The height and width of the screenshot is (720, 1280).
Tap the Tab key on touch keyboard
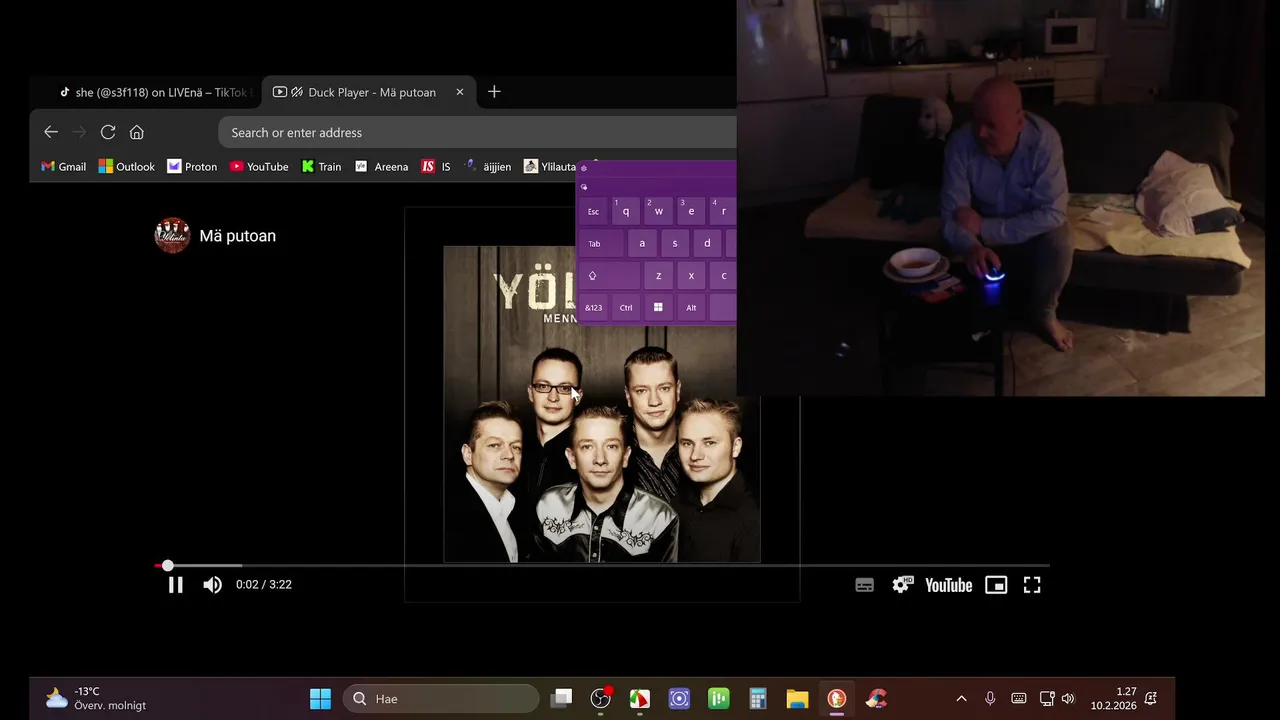pyautogui.click(x=601, y=243)
